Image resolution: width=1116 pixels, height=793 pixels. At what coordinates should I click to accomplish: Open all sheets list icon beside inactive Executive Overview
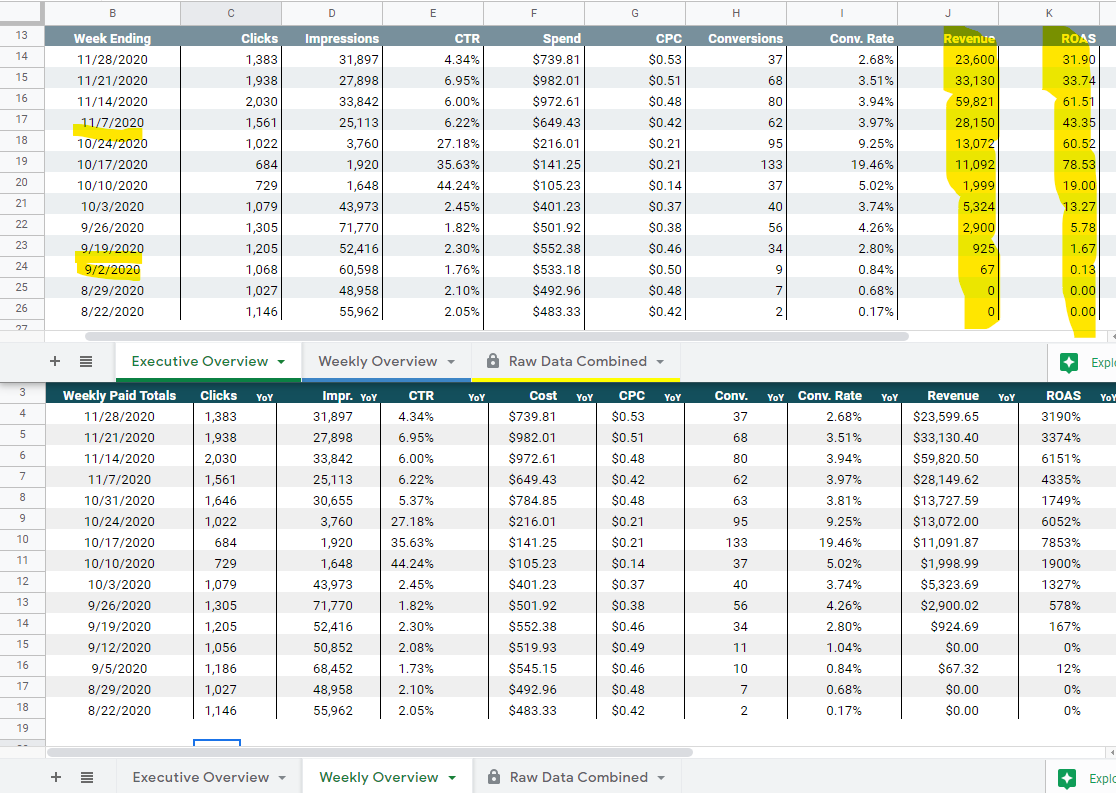(x=87, y=777)
